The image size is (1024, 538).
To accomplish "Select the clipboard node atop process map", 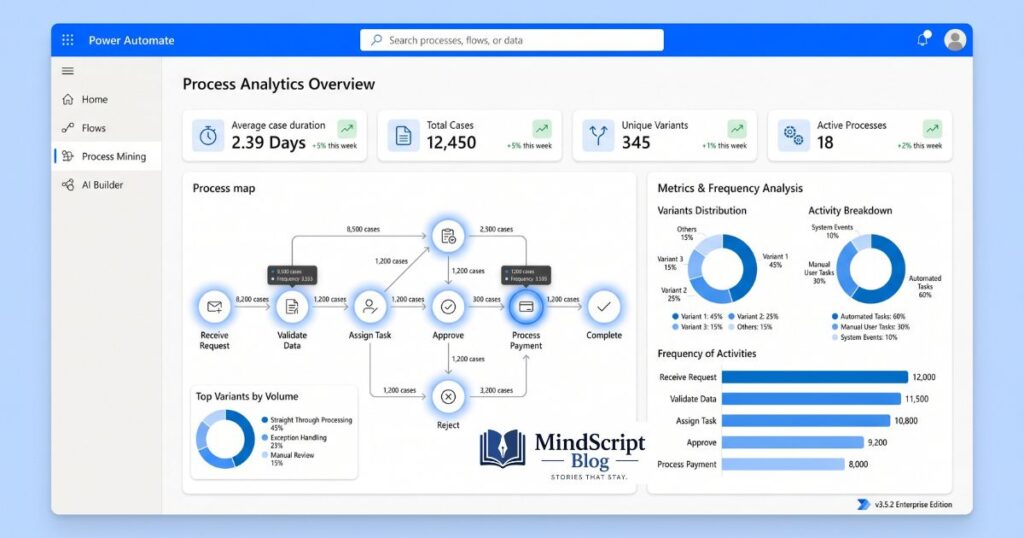I will (448, 236).
